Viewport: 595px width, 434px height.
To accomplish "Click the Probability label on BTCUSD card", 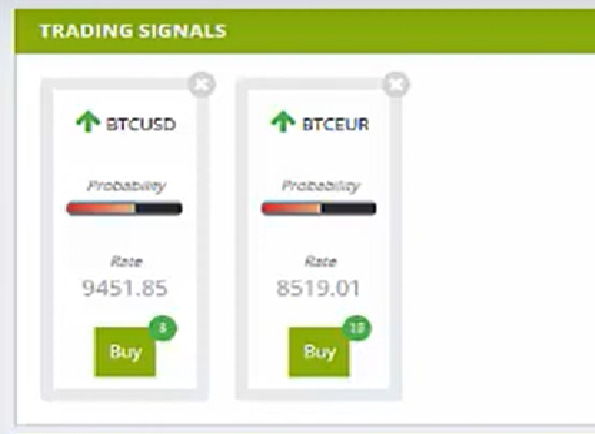I will point(127,186).
